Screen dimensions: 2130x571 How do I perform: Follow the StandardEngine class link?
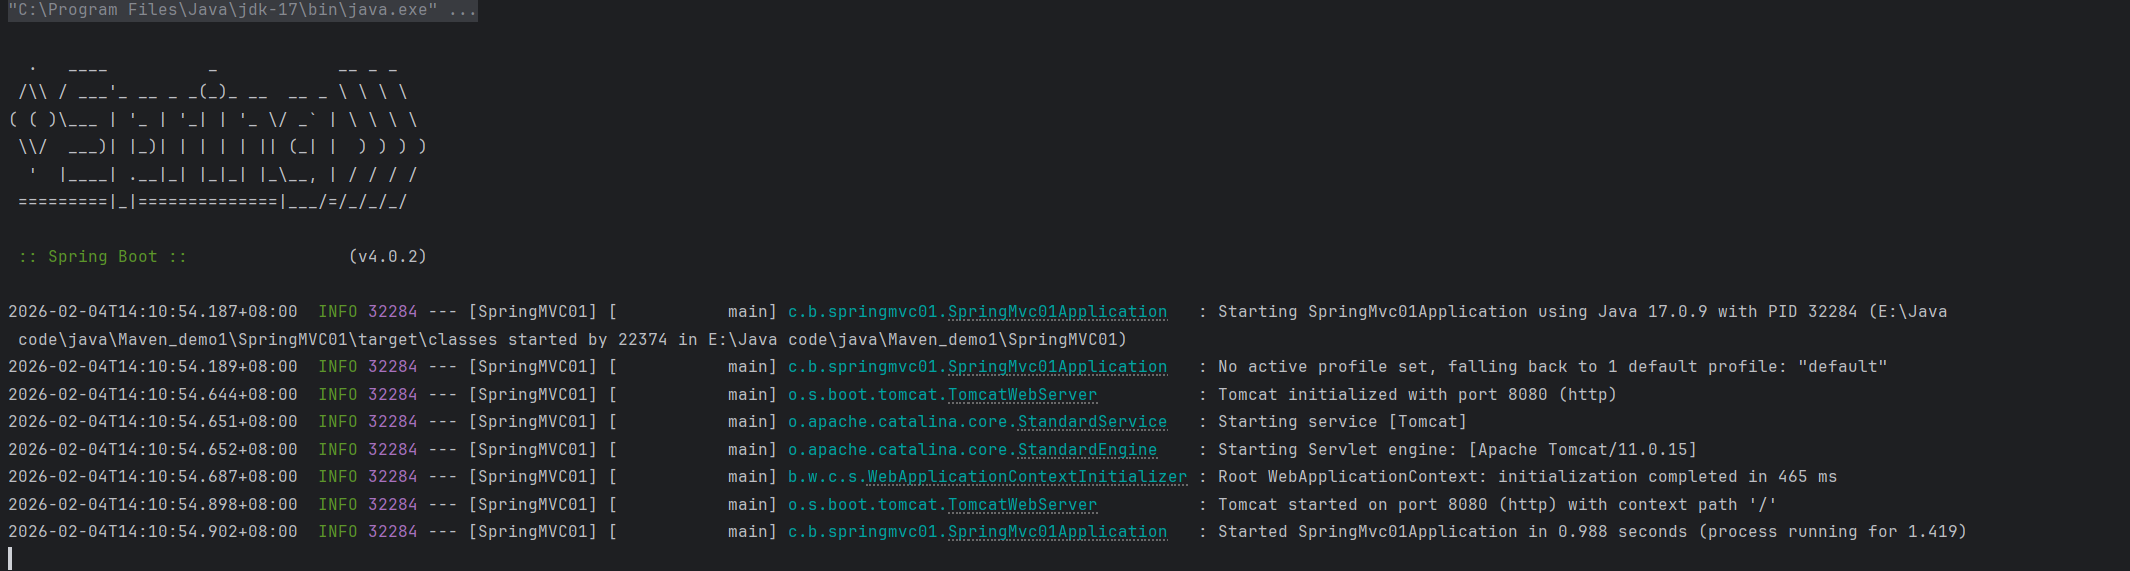[x=1087, y=450]
